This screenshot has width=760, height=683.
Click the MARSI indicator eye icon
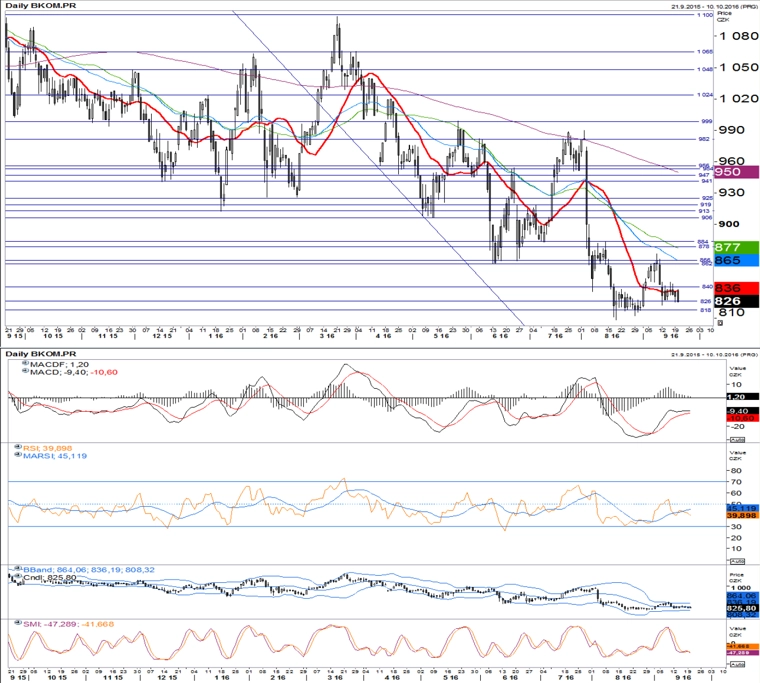[18, 455]
